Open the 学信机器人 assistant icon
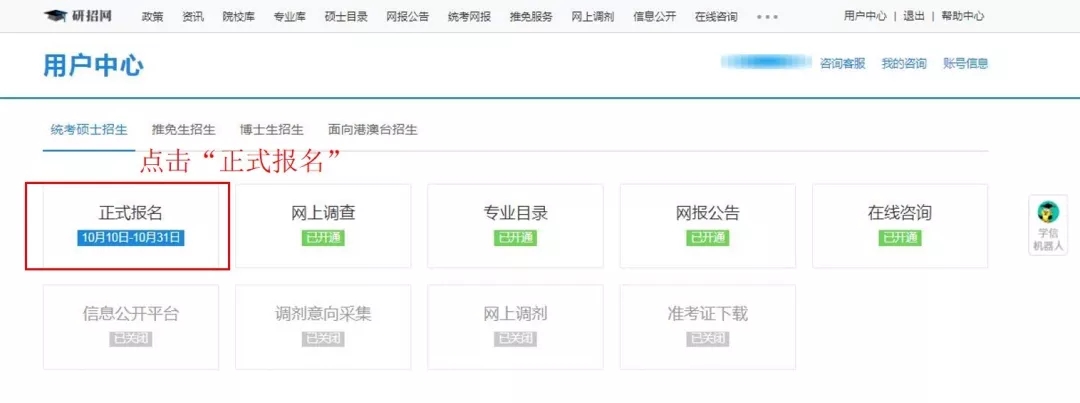This screenshot has height=403, width=1080. [1048, 225]
